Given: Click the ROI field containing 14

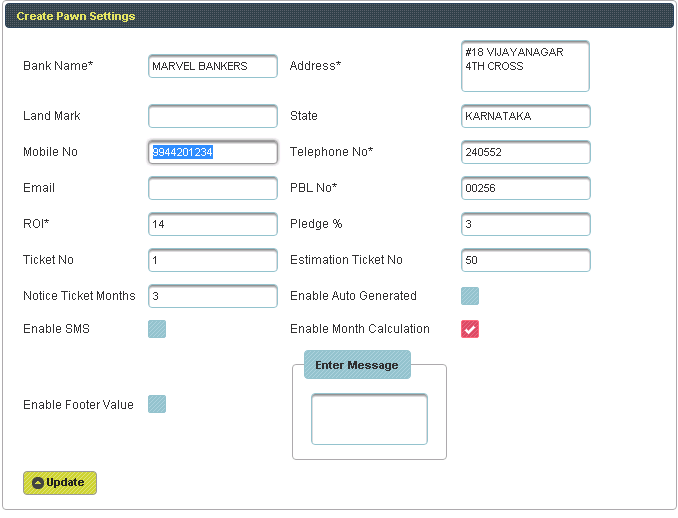Looking at the screenshot, I should [212, 224].
